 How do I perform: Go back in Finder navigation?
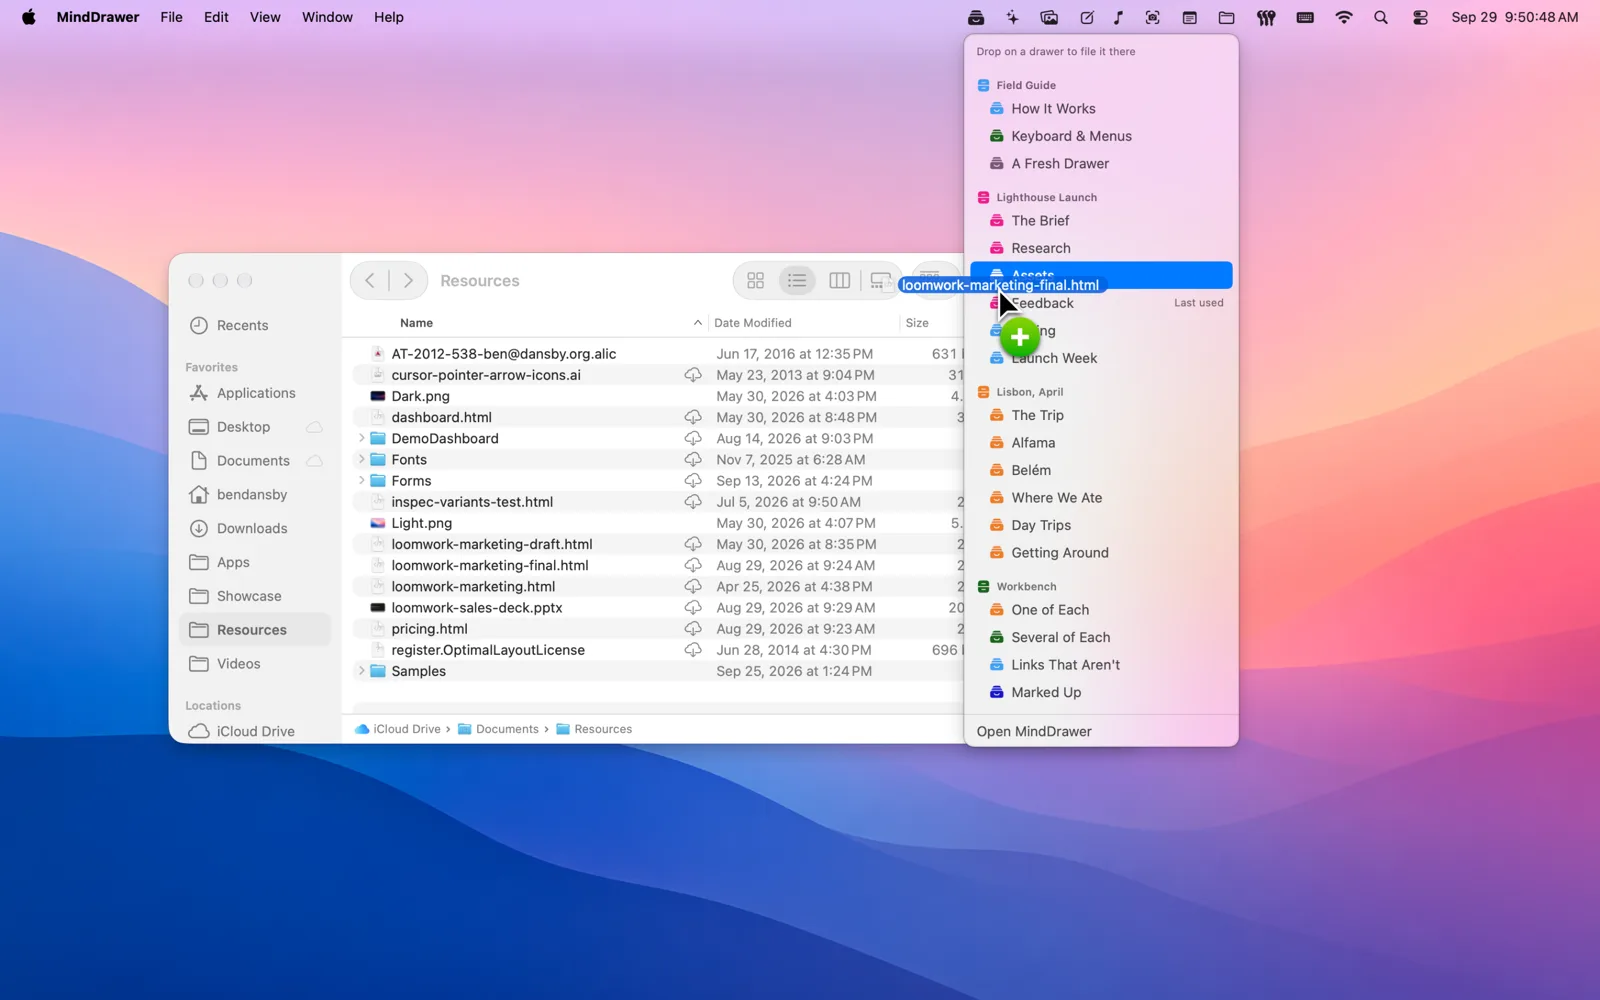click(370, 281)
